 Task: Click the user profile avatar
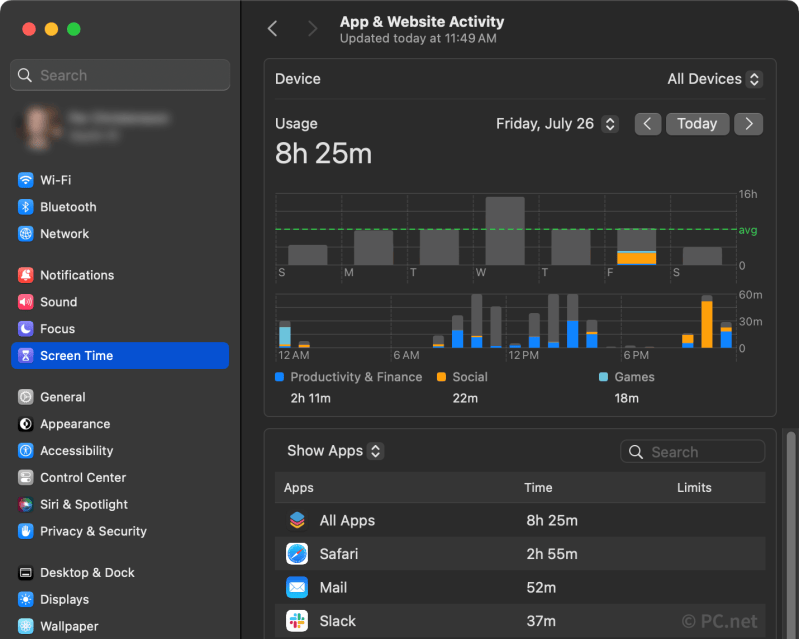(x=37, y=127)
